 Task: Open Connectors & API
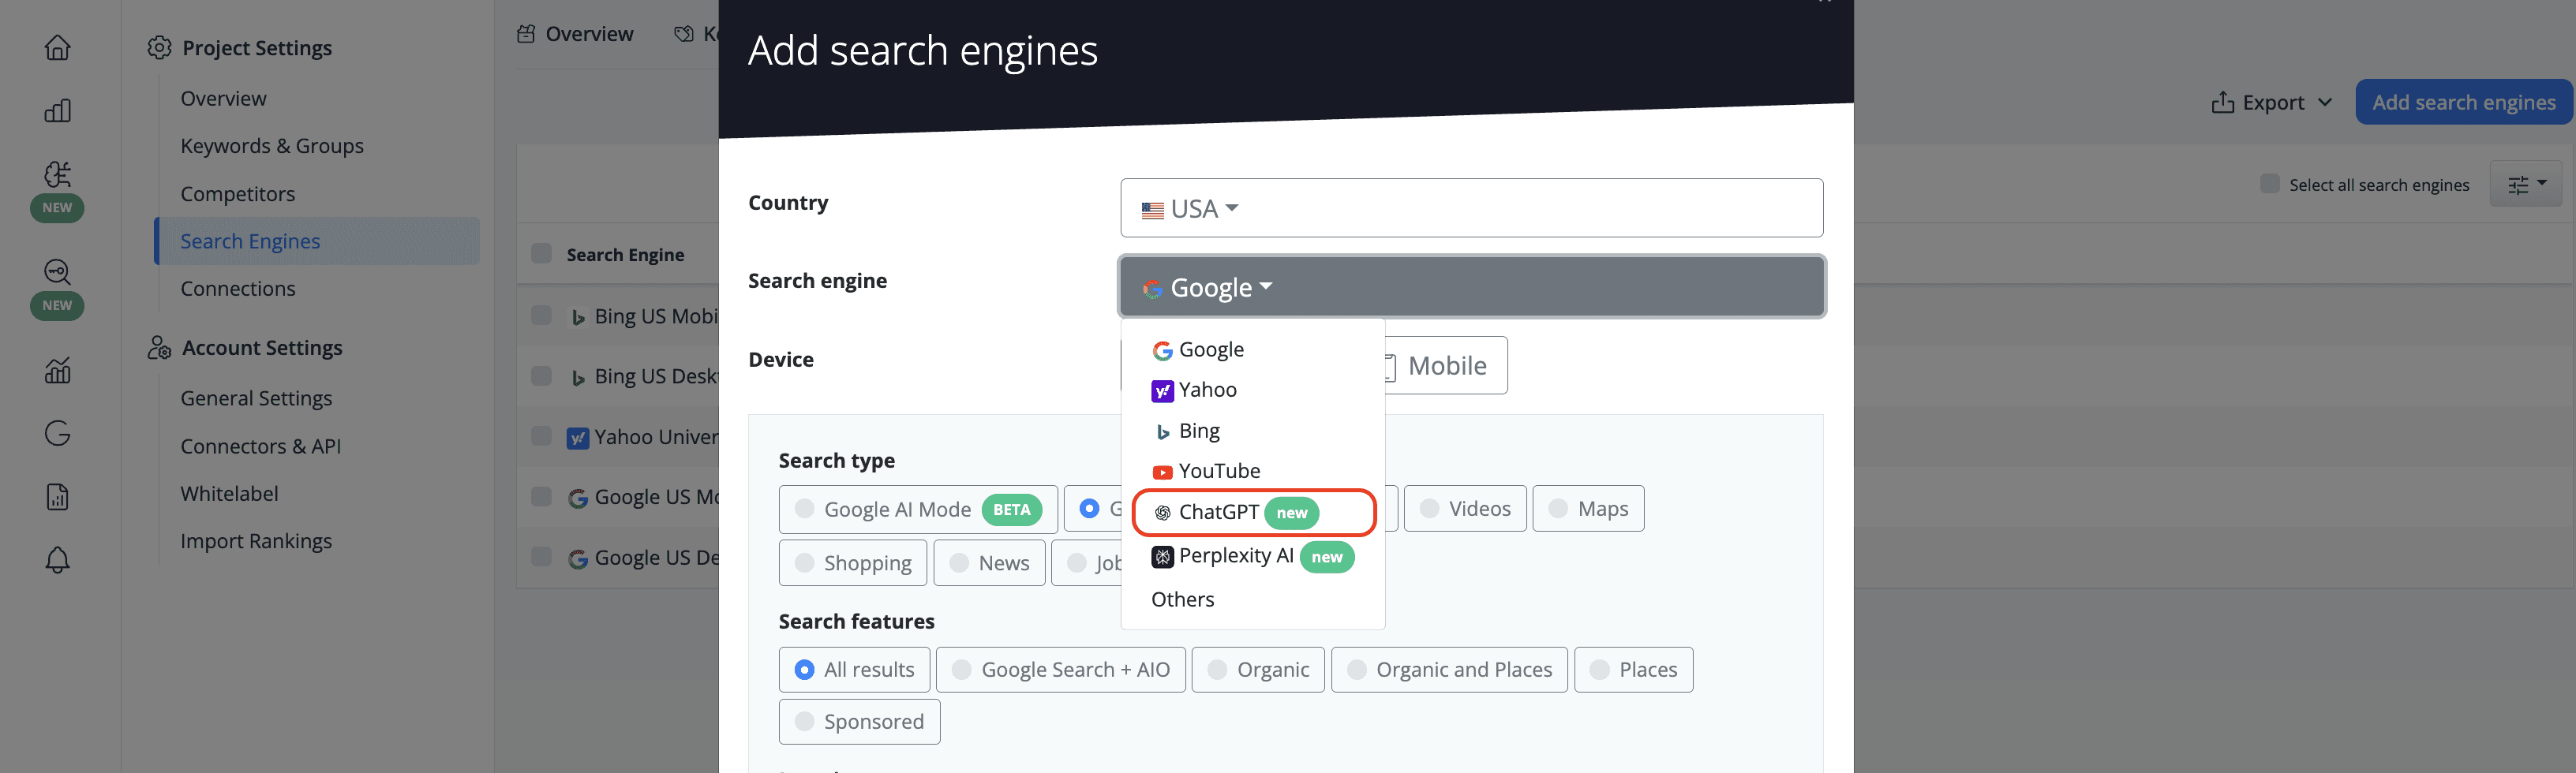[x=260, y=446]
